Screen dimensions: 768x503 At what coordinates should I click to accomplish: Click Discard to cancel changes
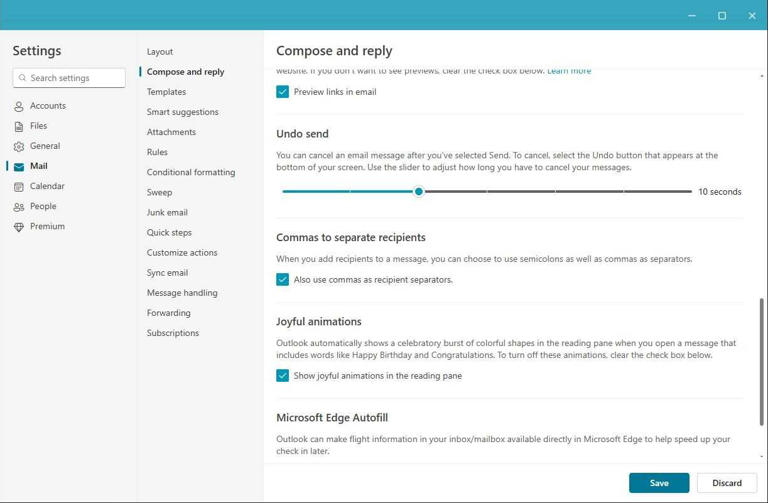pos(726,483)
